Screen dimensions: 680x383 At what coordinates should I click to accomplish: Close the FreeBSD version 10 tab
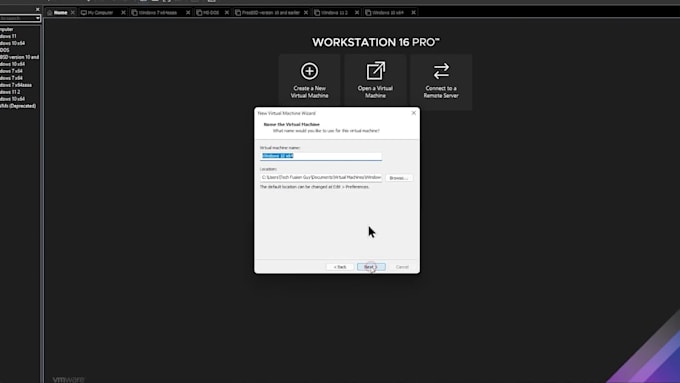point(306,13)
